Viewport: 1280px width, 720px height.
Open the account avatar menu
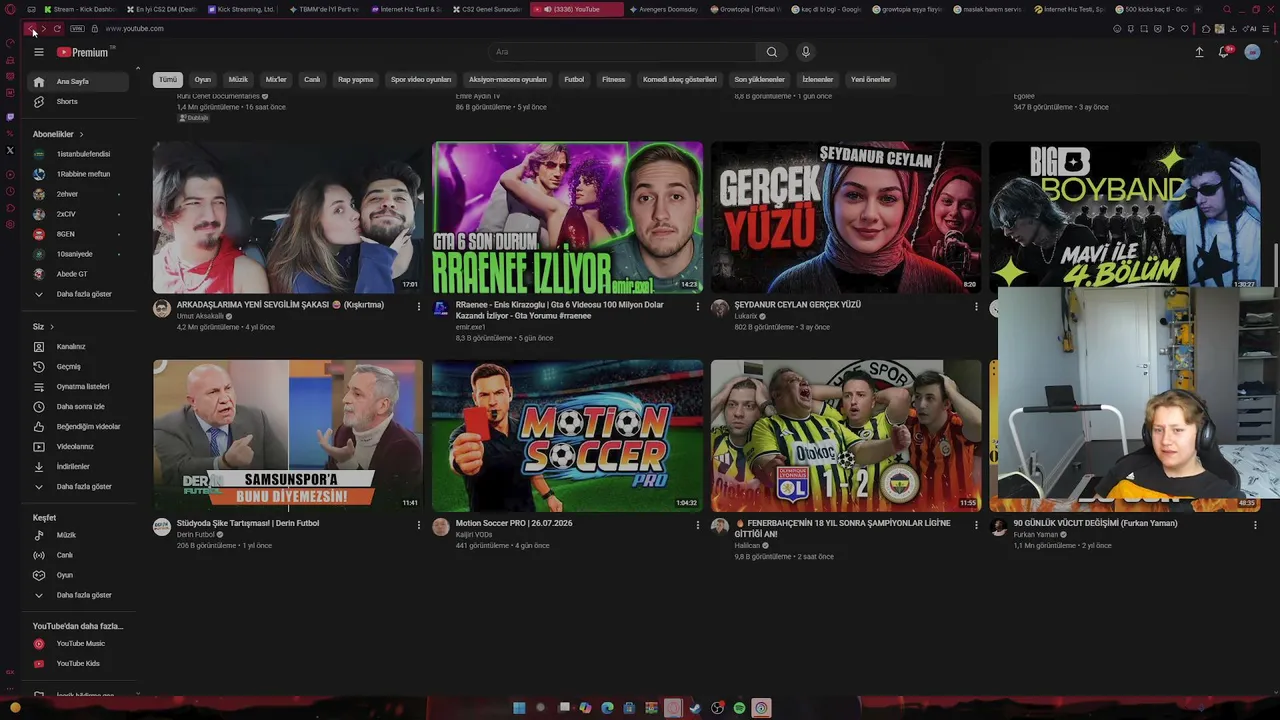1252,52
